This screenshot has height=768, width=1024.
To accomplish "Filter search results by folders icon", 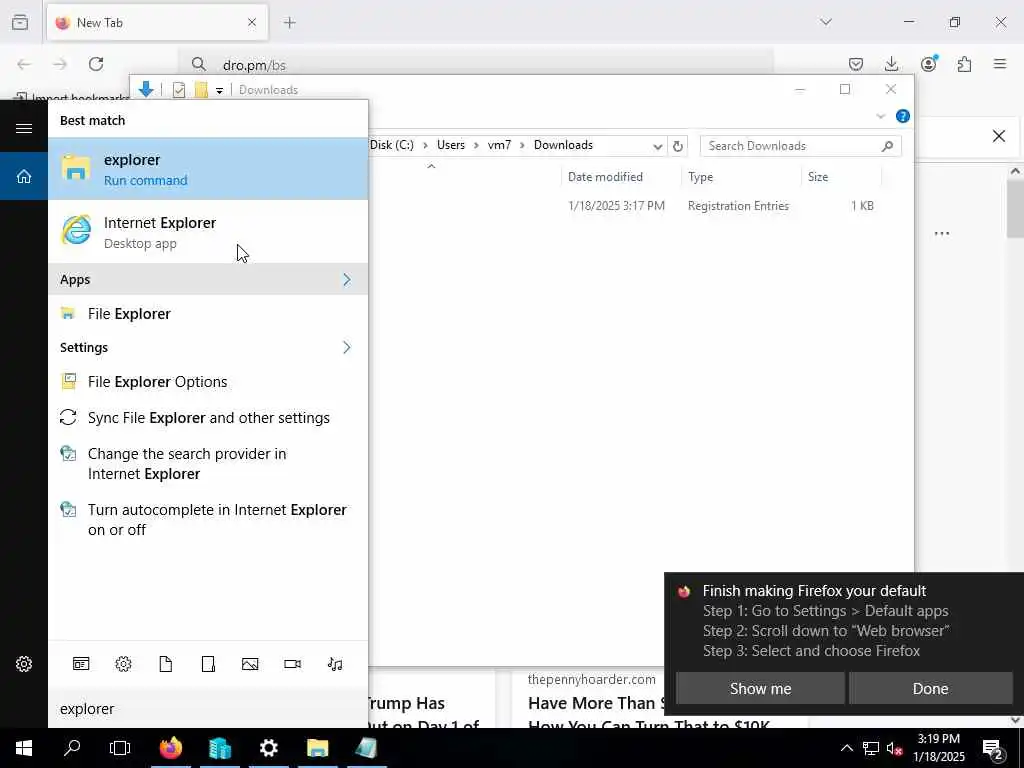I will 208,664.
